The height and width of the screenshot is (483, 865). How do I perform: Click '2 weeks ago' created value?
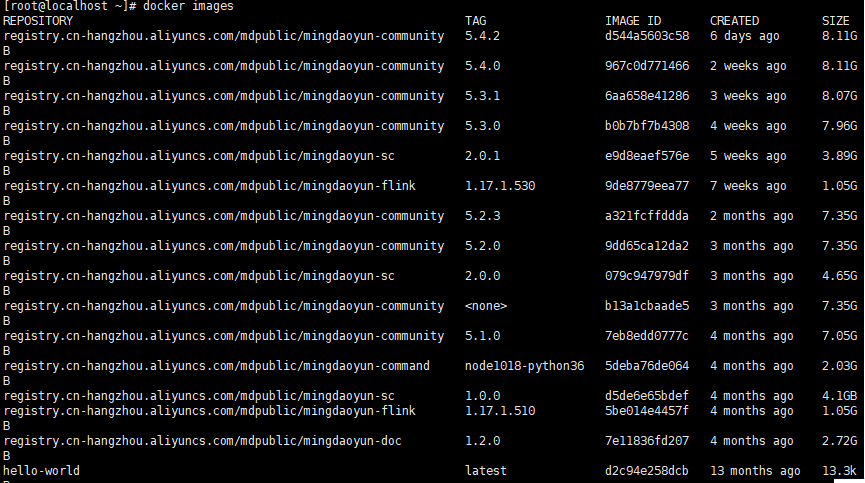coord(748,66)
